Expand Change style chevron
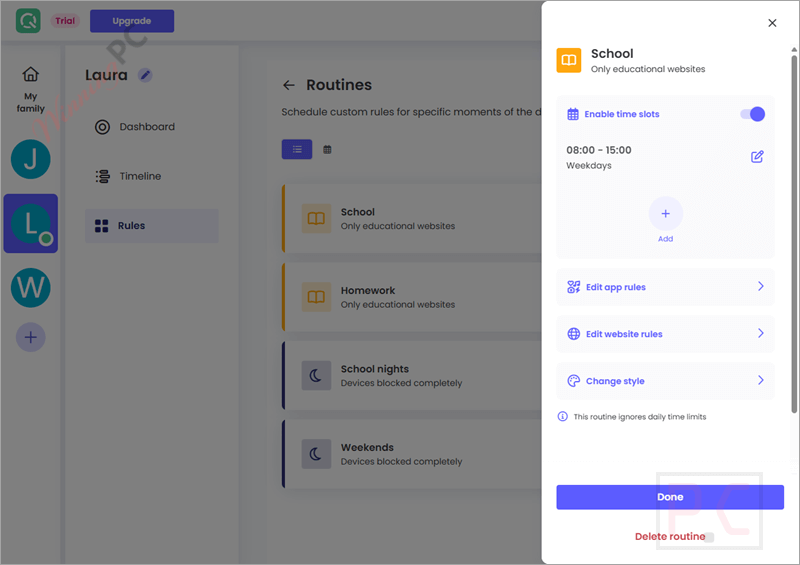The width and height of the screenshot is (800, 565). [761, 380]
